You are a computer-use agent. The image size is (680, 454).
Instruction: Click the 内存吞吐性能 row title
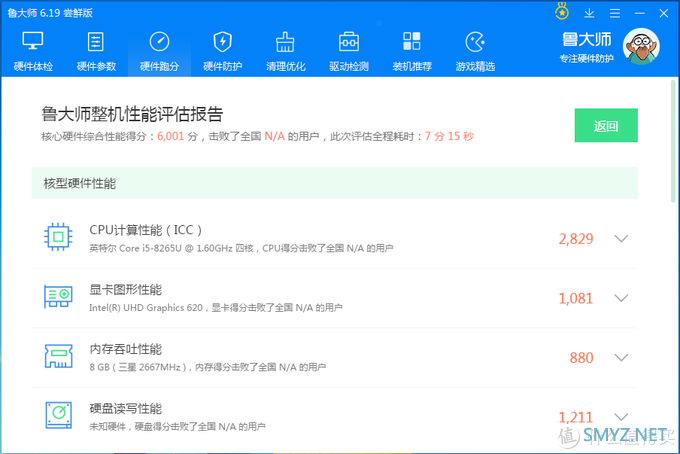click(125, 349)
